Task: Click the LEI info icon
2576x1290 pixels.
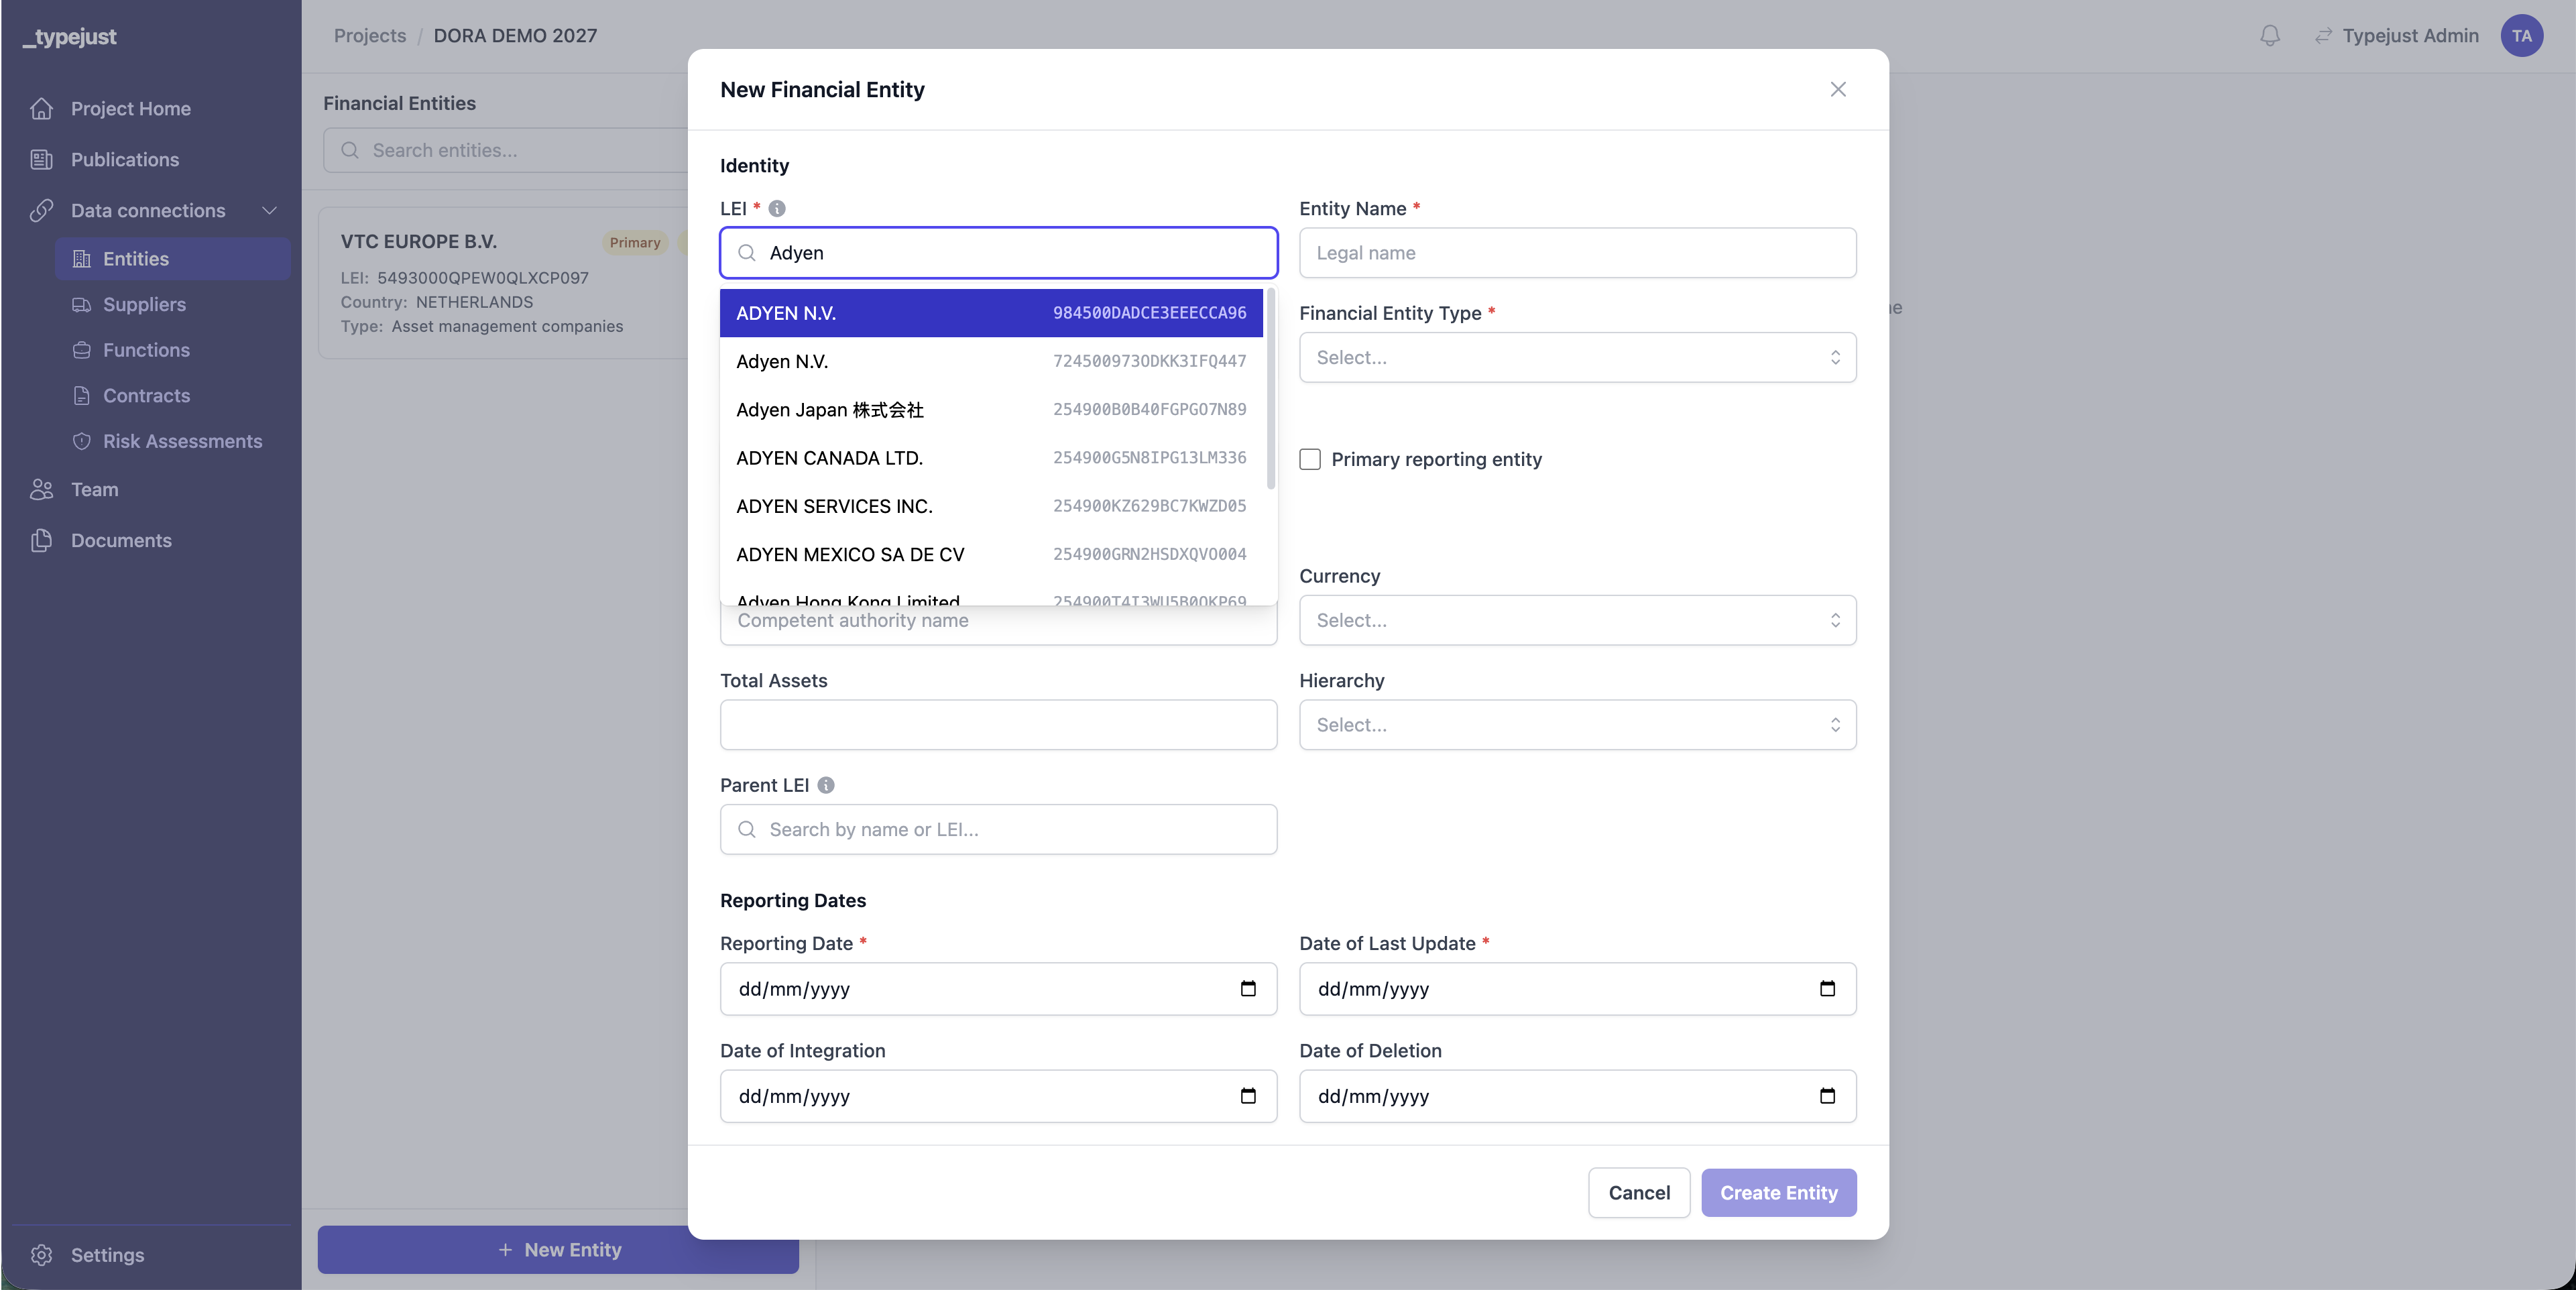Action: (x=777, y=208)
